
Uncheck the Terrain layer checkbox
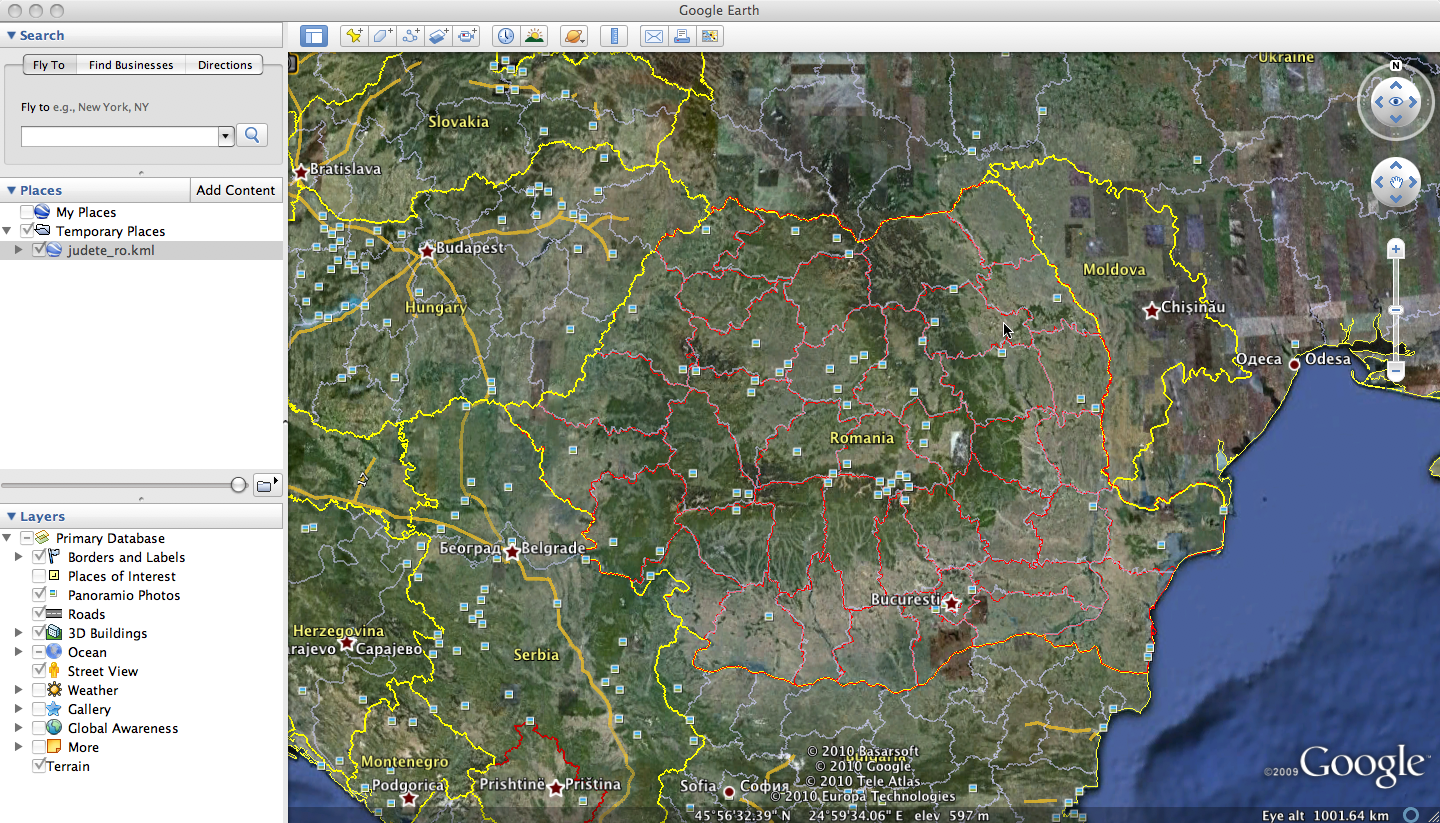39,766
